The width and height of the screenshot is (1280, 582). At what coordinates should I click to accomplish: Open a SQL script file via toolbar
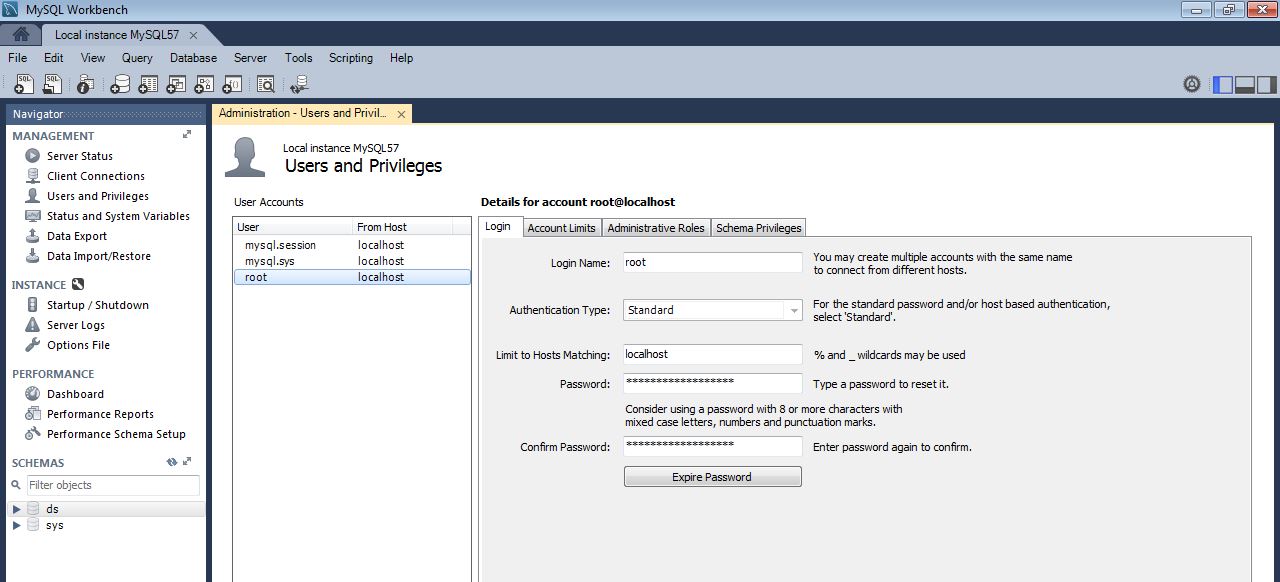click(x=52, y=85)
